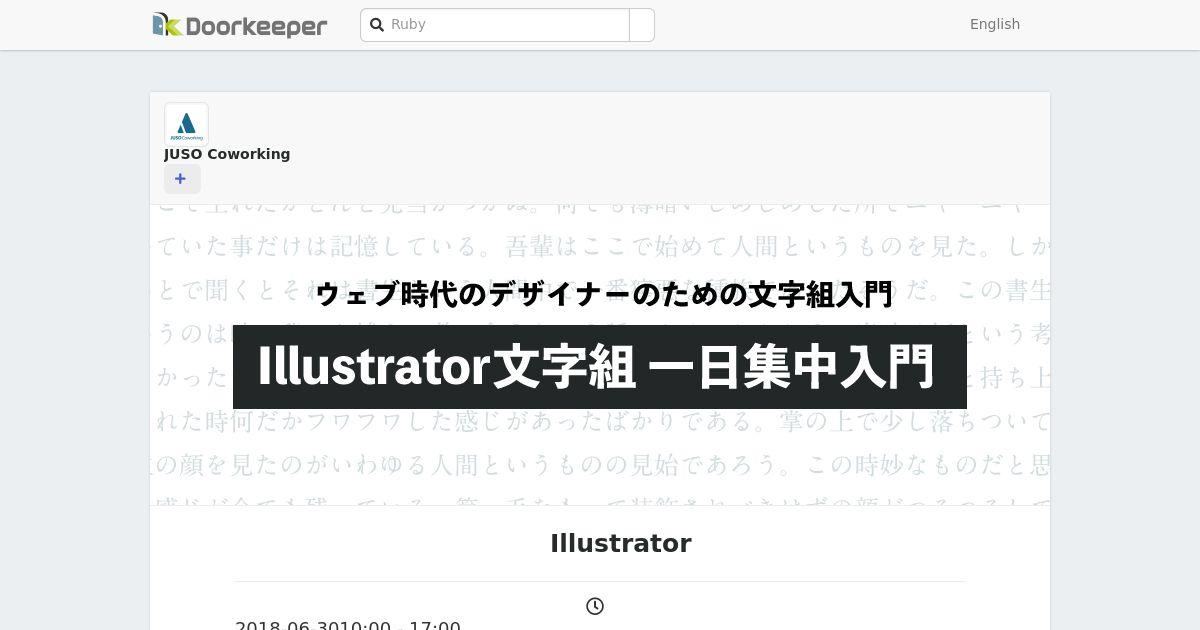This screenshot has height=630, width=1200.
Task: Click the plus button under JUSO Coworking
Action: point(182,179)
